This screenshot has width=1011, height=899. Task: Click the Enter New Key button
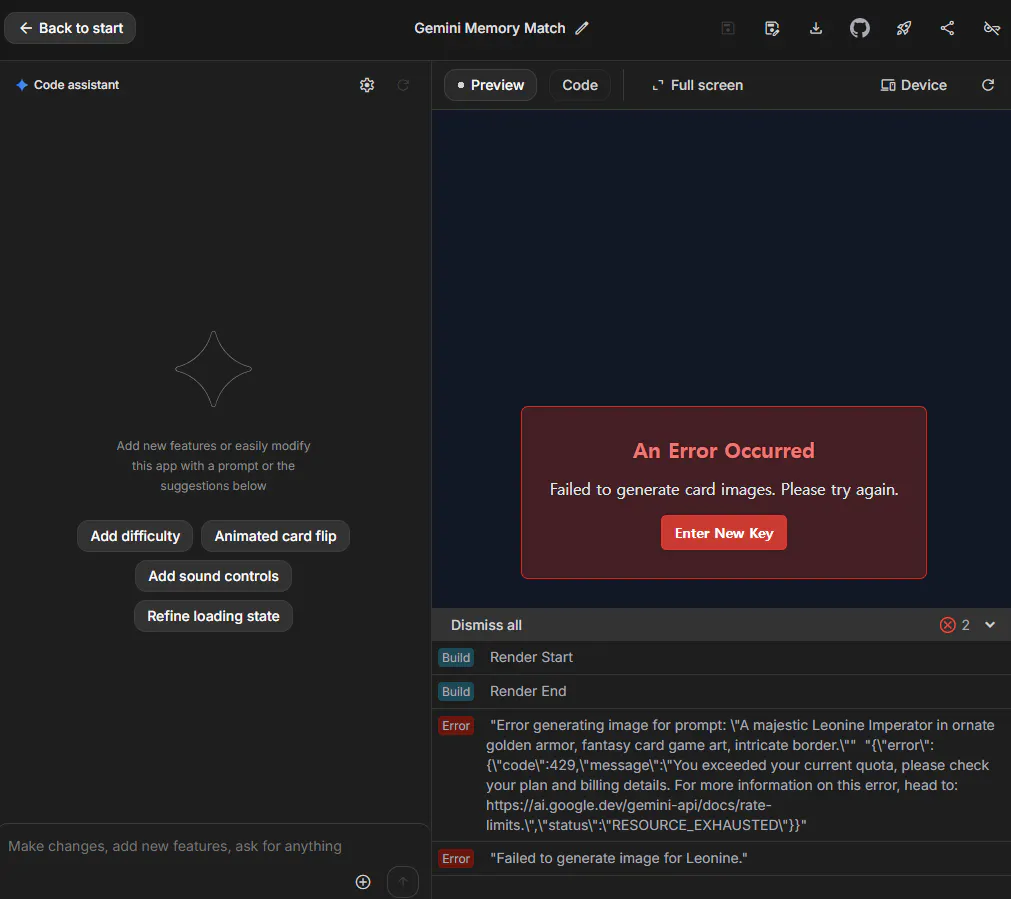tap(723, 533)
